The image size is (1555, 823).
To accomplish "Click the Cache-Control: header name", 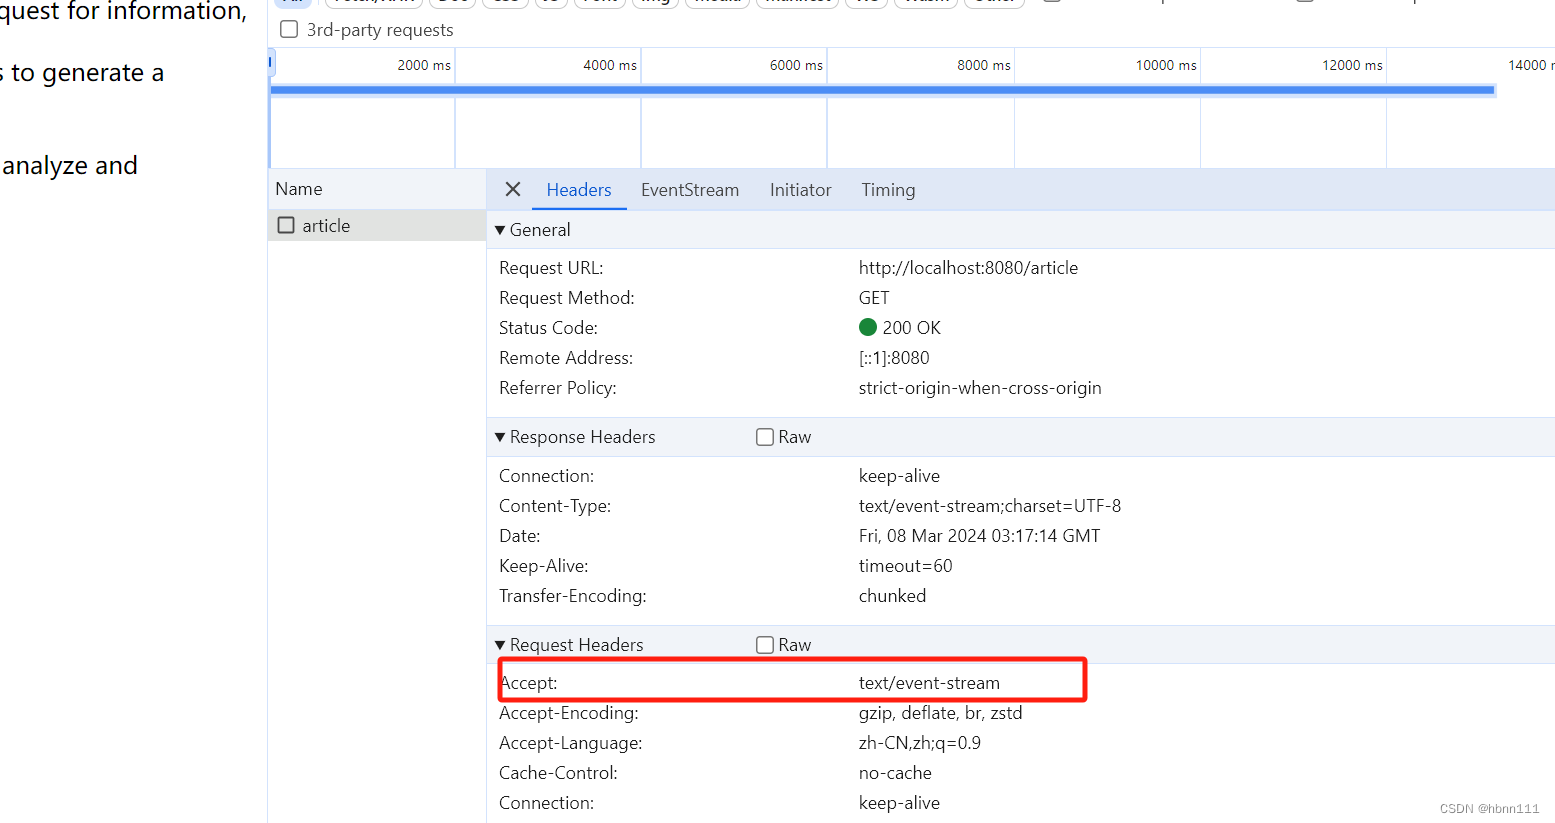I will (x=558, y=773).
